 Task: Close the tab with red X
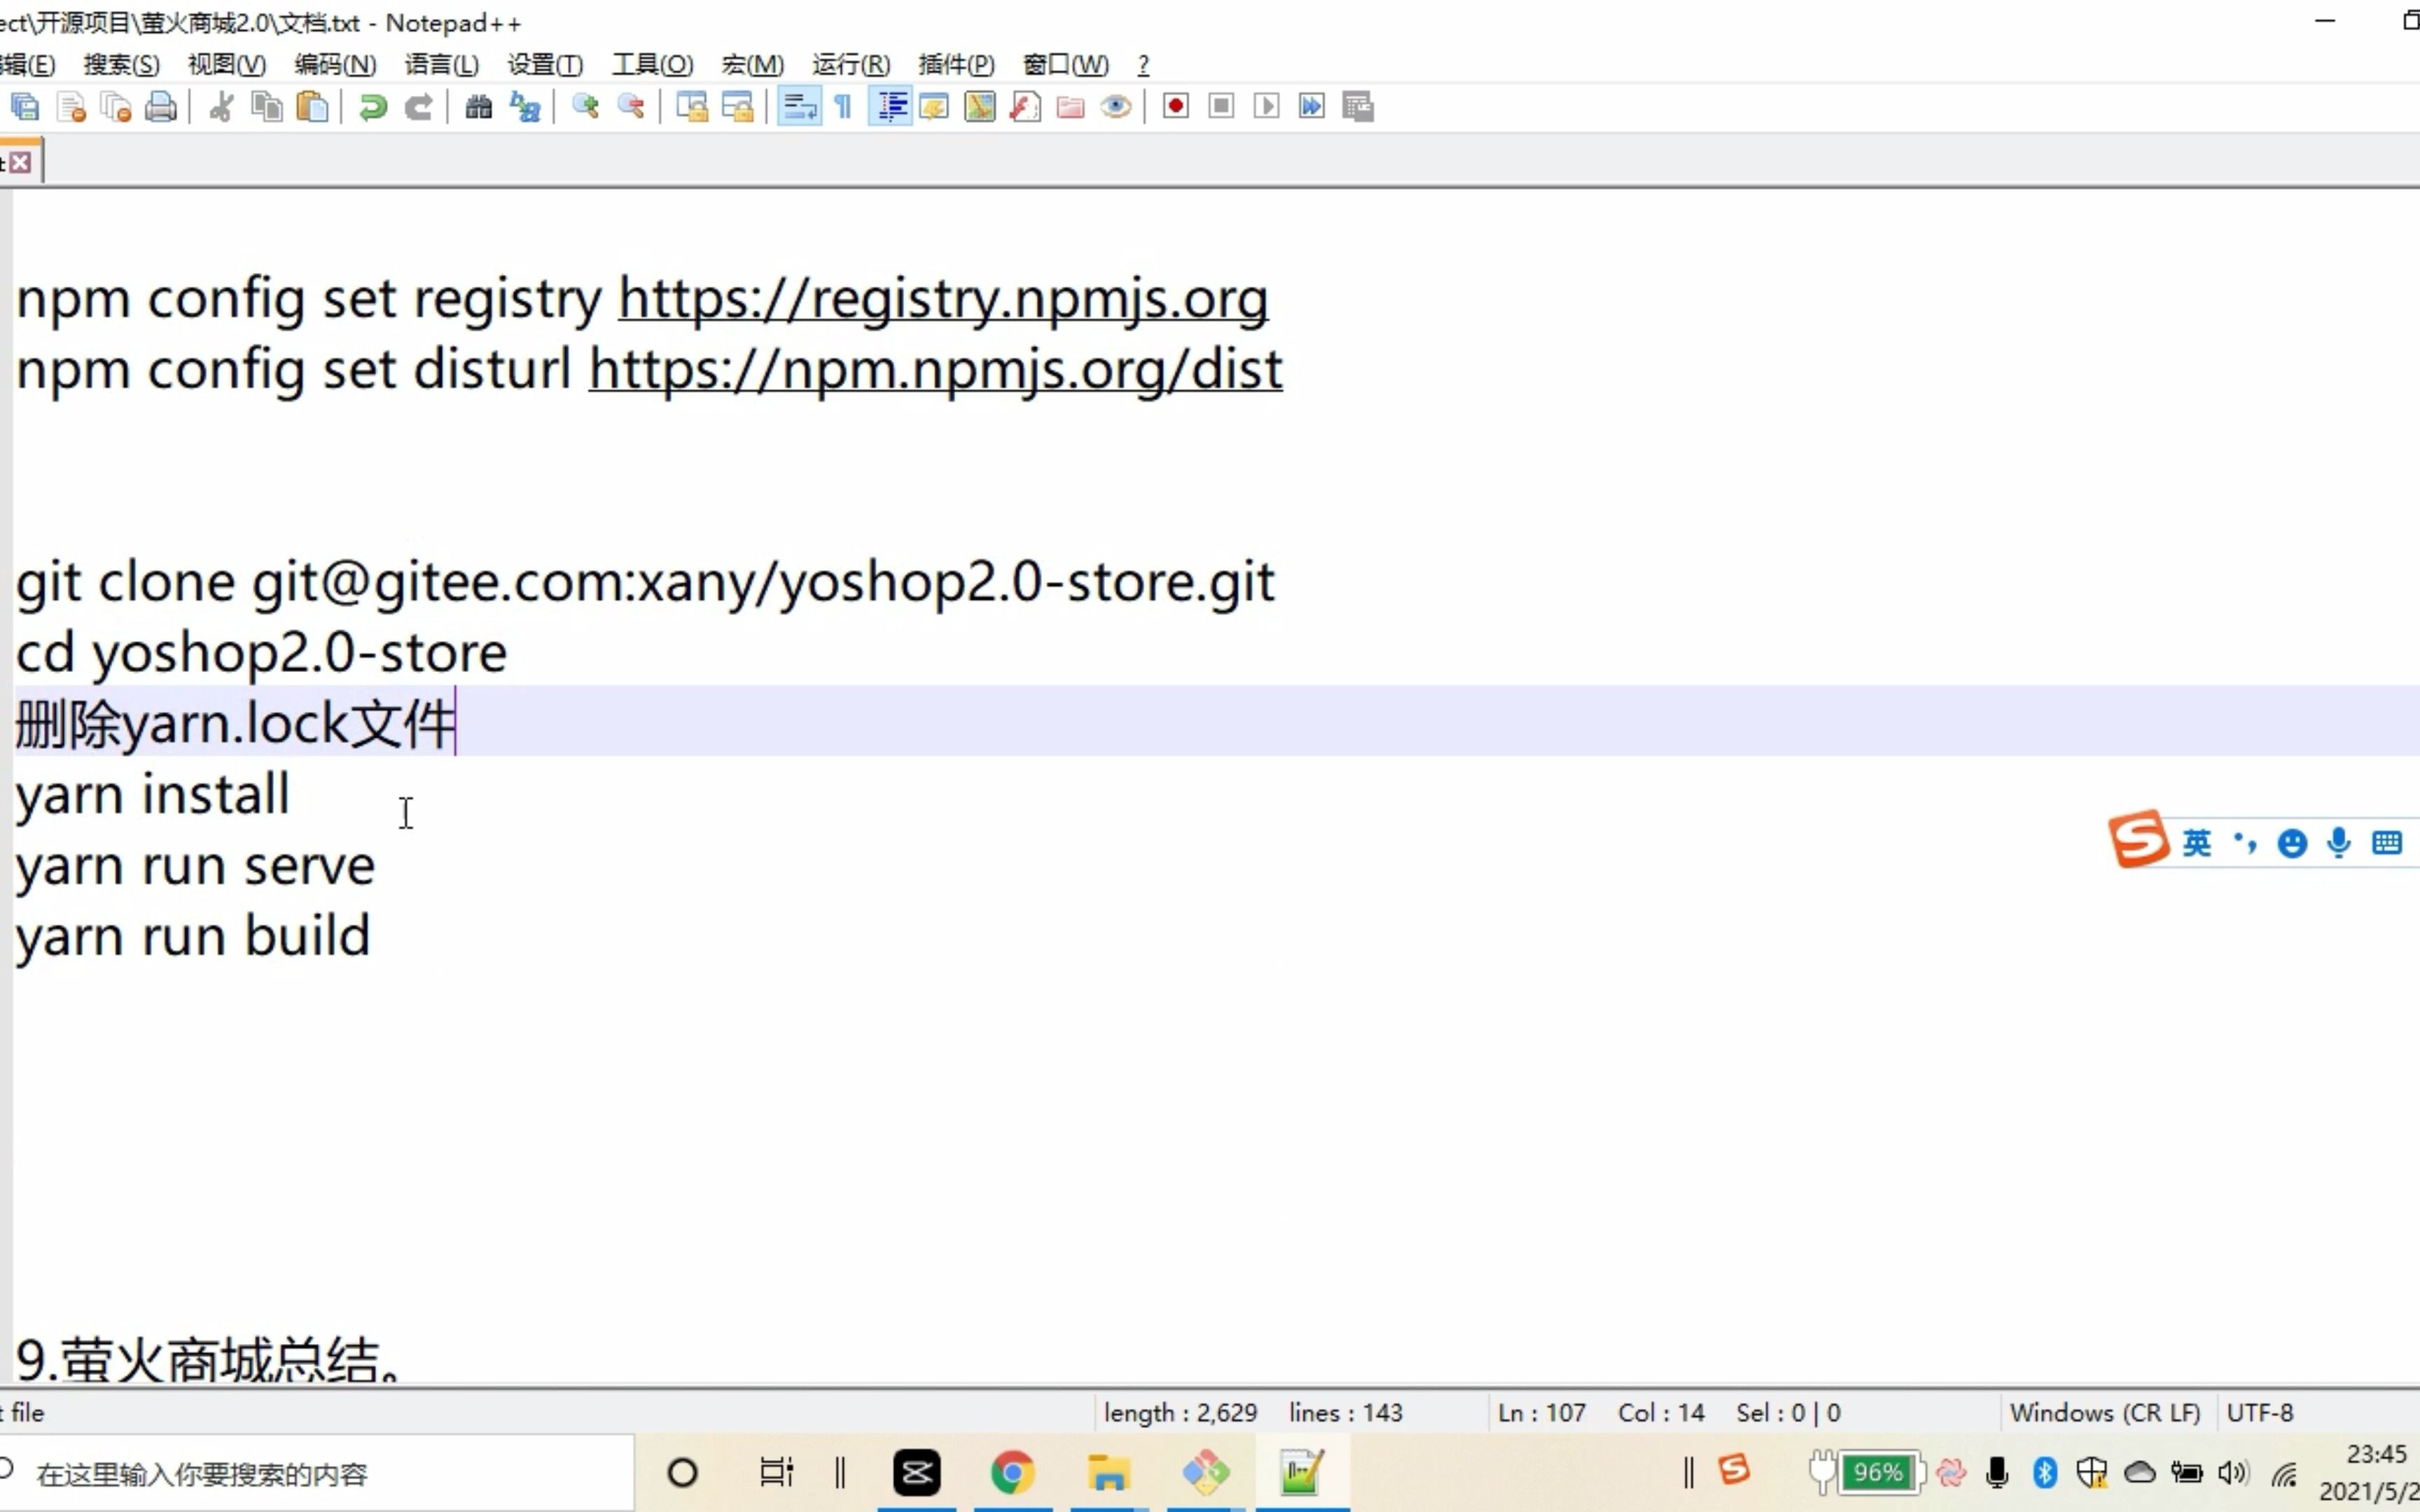click(x=20, y=163)
